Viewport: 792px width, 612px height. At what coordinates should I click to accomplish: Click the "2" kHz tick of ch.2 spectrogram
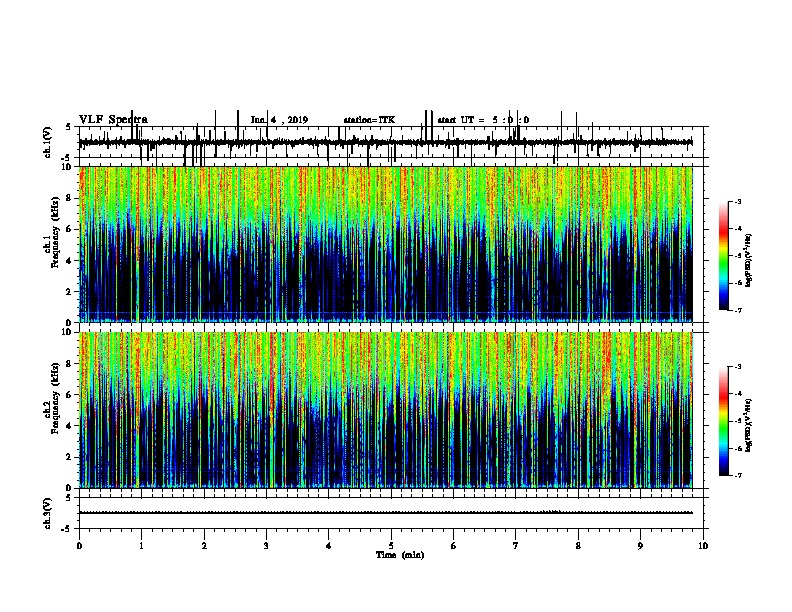(70, 457)
